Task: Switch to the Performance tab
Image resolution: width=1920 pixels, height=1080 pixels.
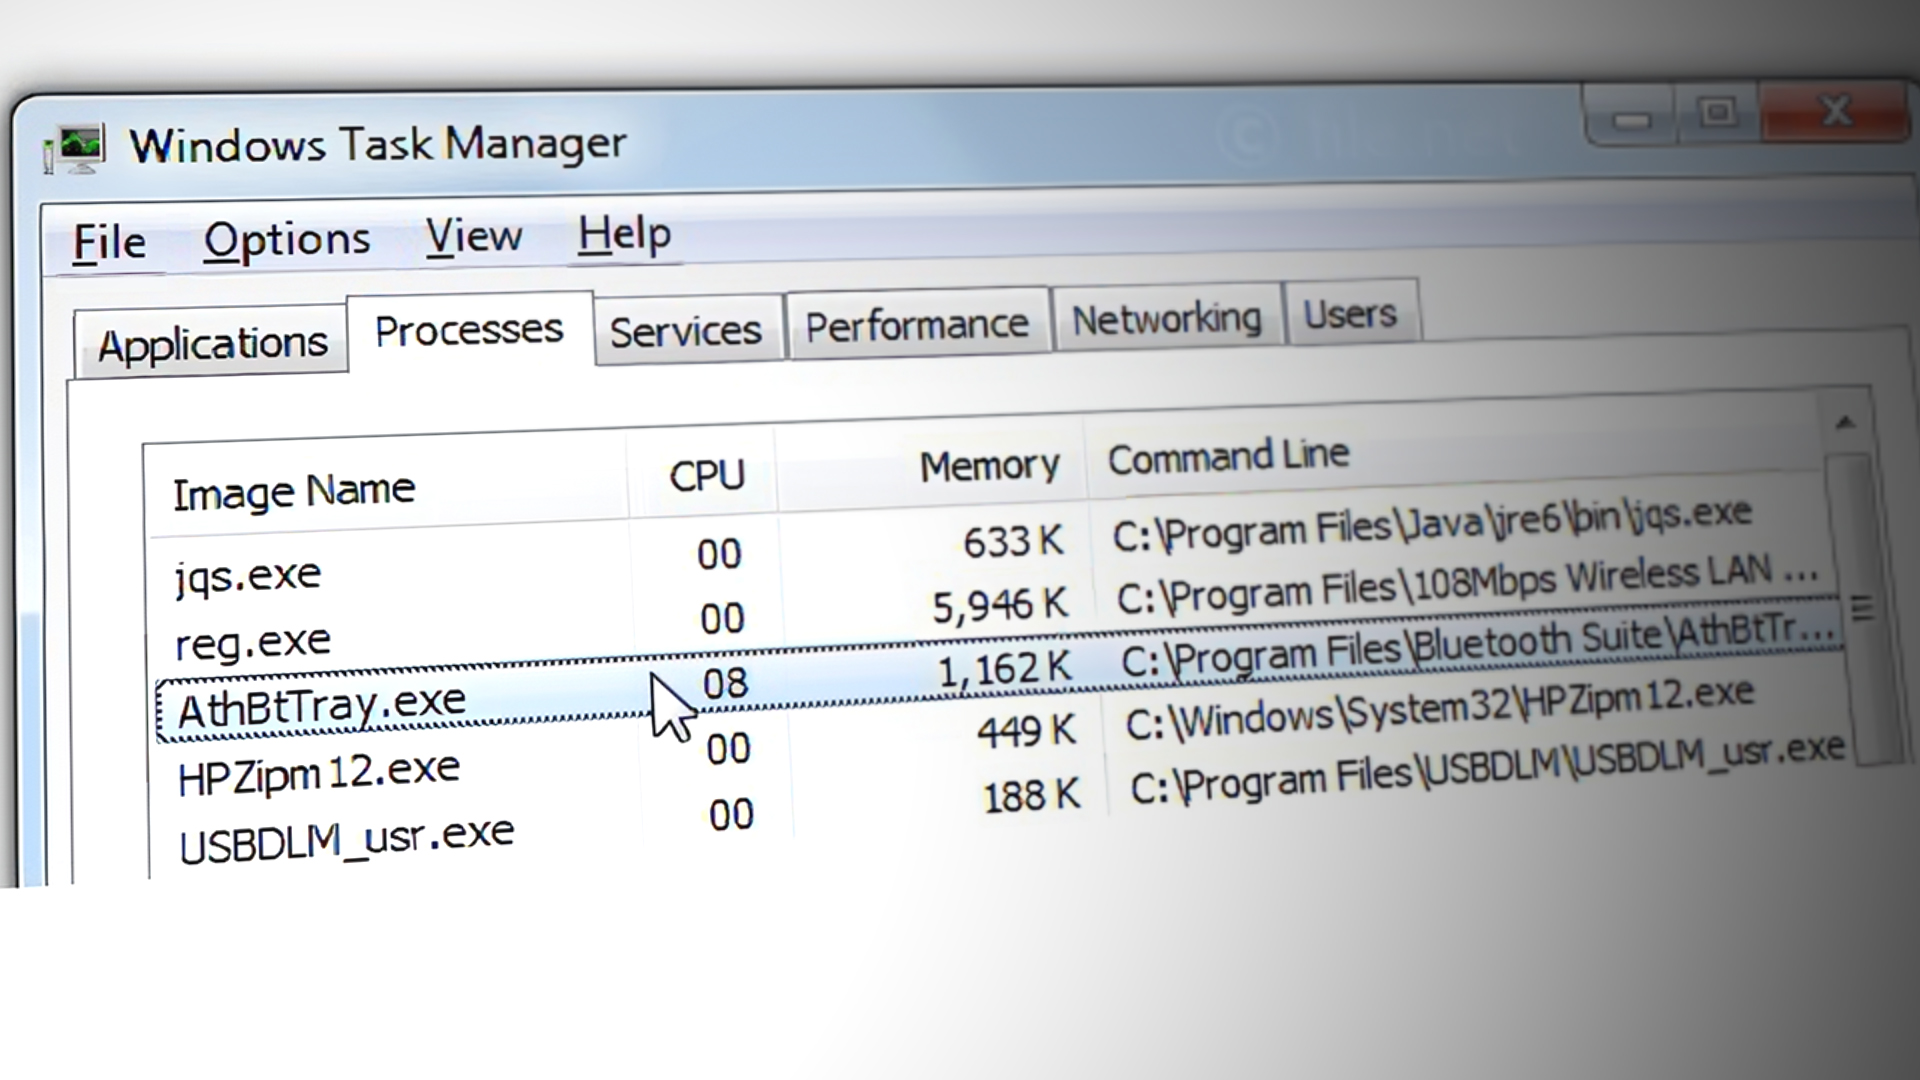Action: pyautogui.click(x=917, y=325)
